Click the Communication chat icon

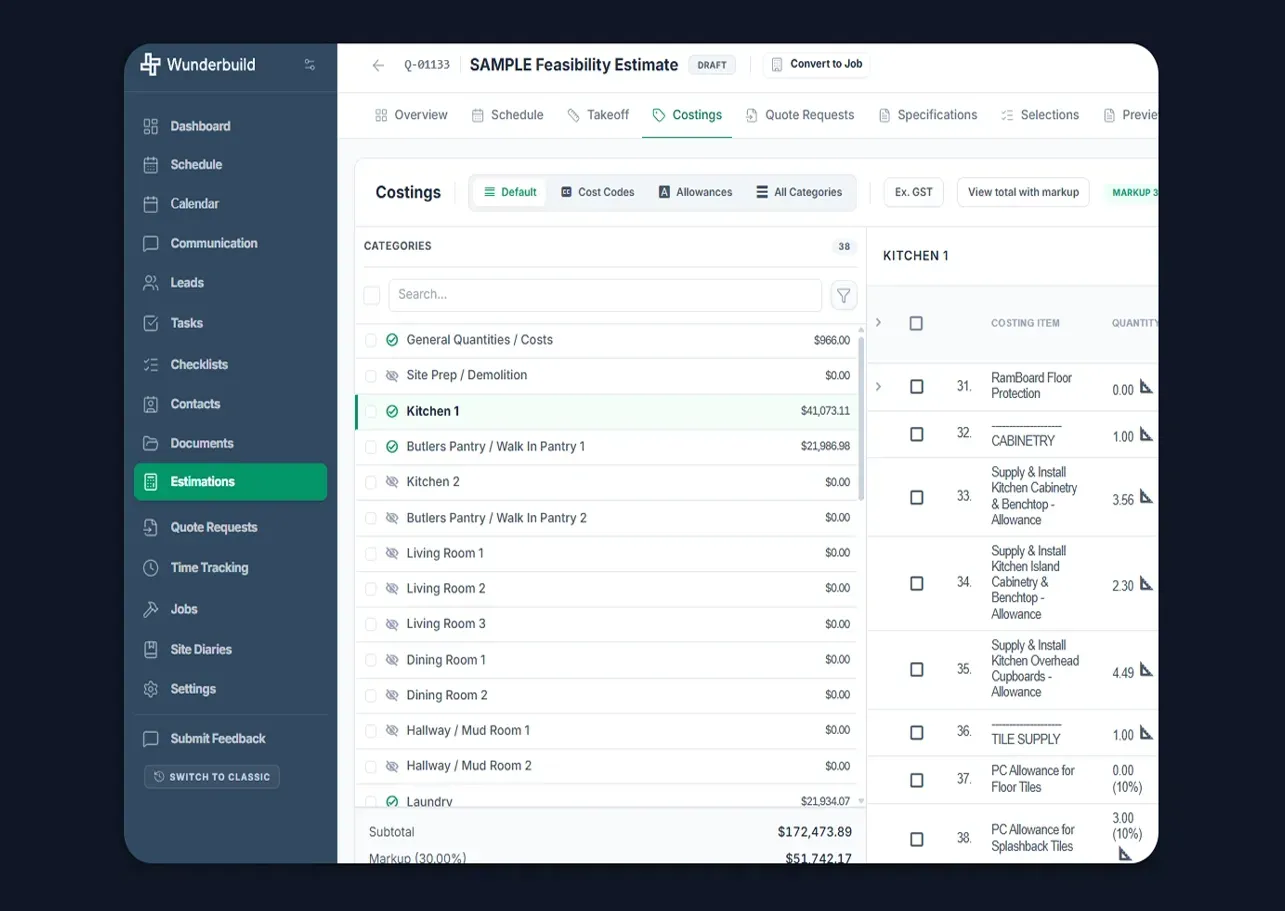151,243
